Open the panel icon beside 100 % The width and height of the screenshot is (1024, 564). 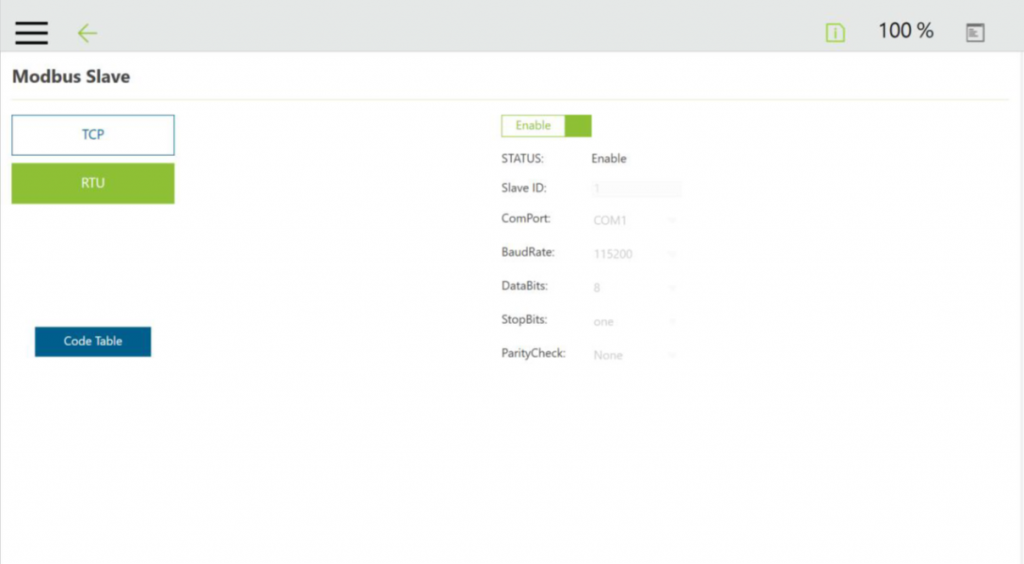tap(975, 33)
